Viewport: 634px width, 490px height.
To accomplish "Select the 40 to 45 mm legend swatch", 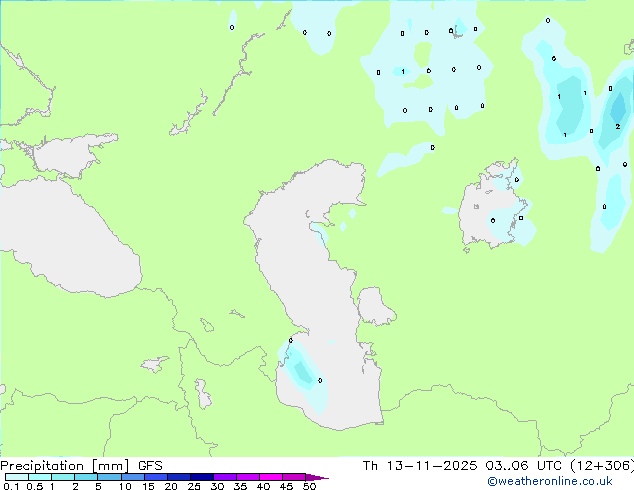I will tap(271, 477).
